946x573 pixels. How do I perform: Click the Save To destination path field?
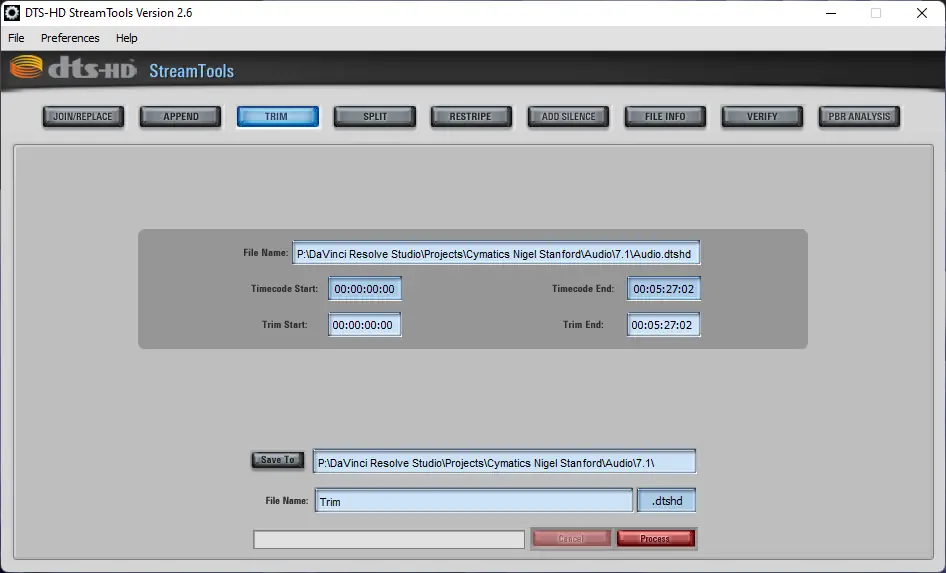coord(504,462)
